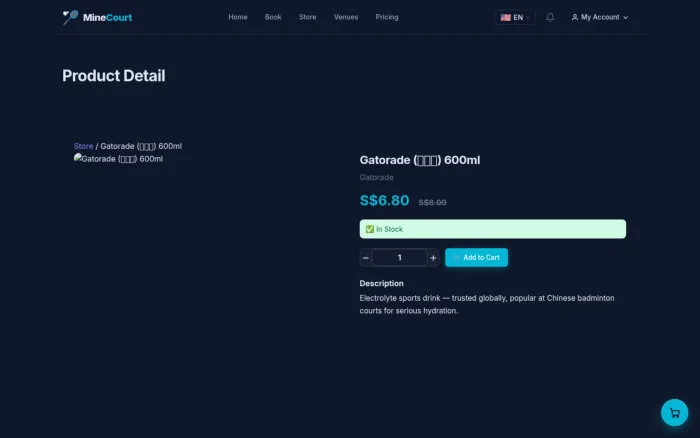Open the EN language dropdown
The height and width of the screenshot is (438, 700).
pos(515,17)
